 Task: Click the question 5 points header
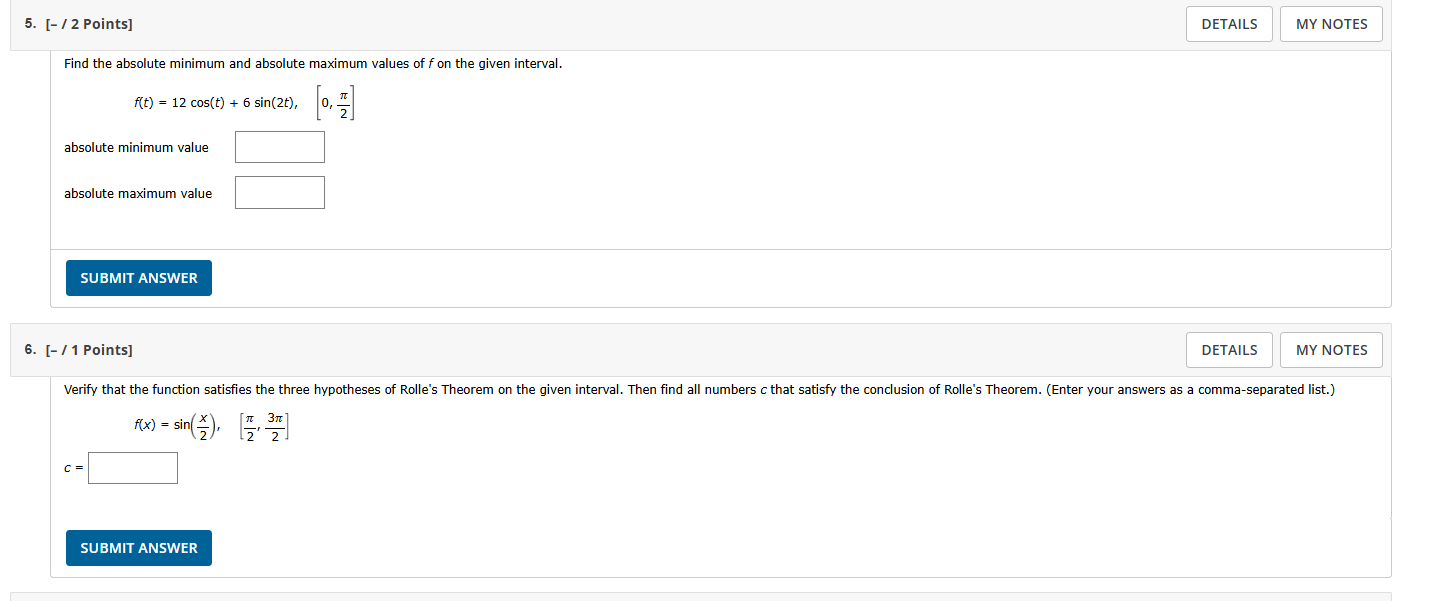click(79, 24)
